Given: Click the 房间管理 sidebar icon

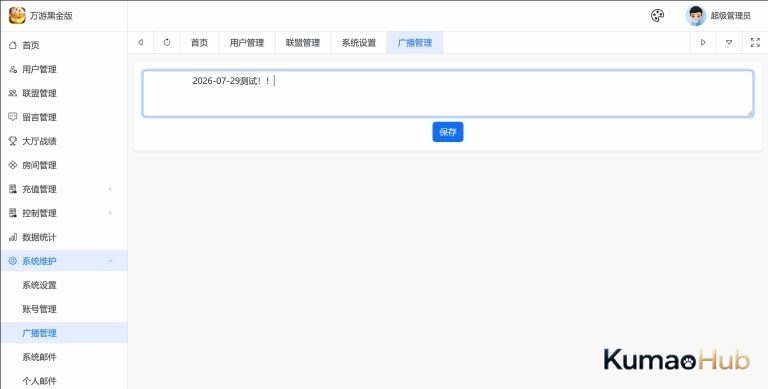Looking at the screenshot, I should tap(13, 165).
